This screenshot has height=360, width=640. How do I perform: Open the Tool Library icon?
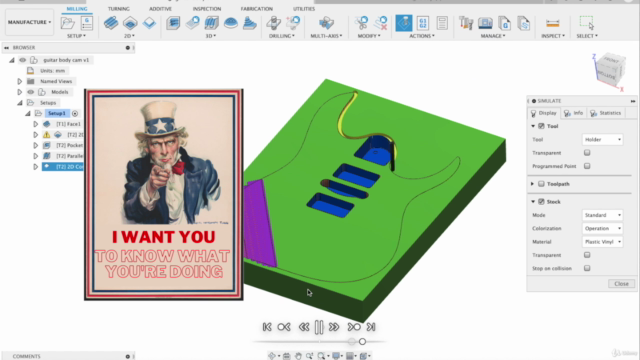click(x=466, y=23)
